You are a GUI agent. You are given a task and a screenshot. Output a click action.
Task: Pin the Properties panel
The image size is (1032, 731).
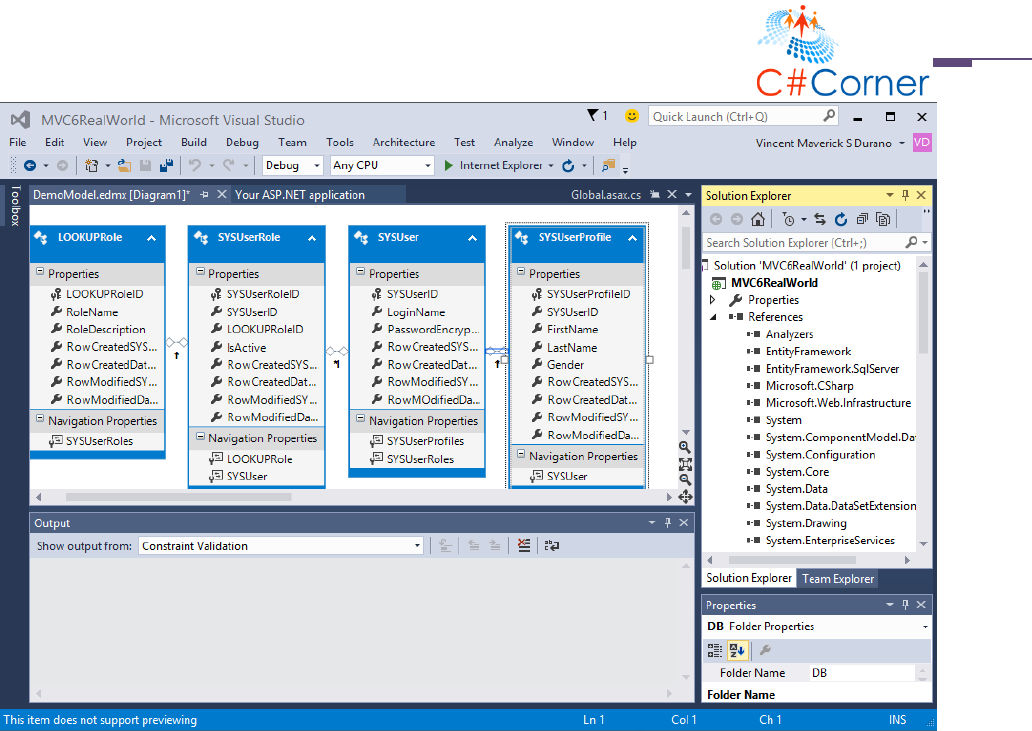tap(906, 604)
